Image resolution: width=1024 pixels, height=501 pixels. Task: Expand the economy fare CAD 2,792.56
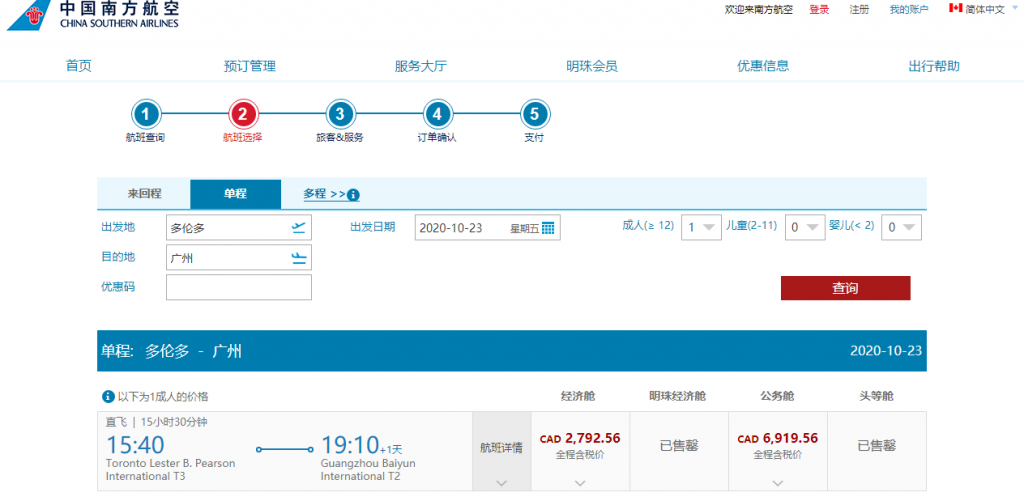click(x=581, y=451)
